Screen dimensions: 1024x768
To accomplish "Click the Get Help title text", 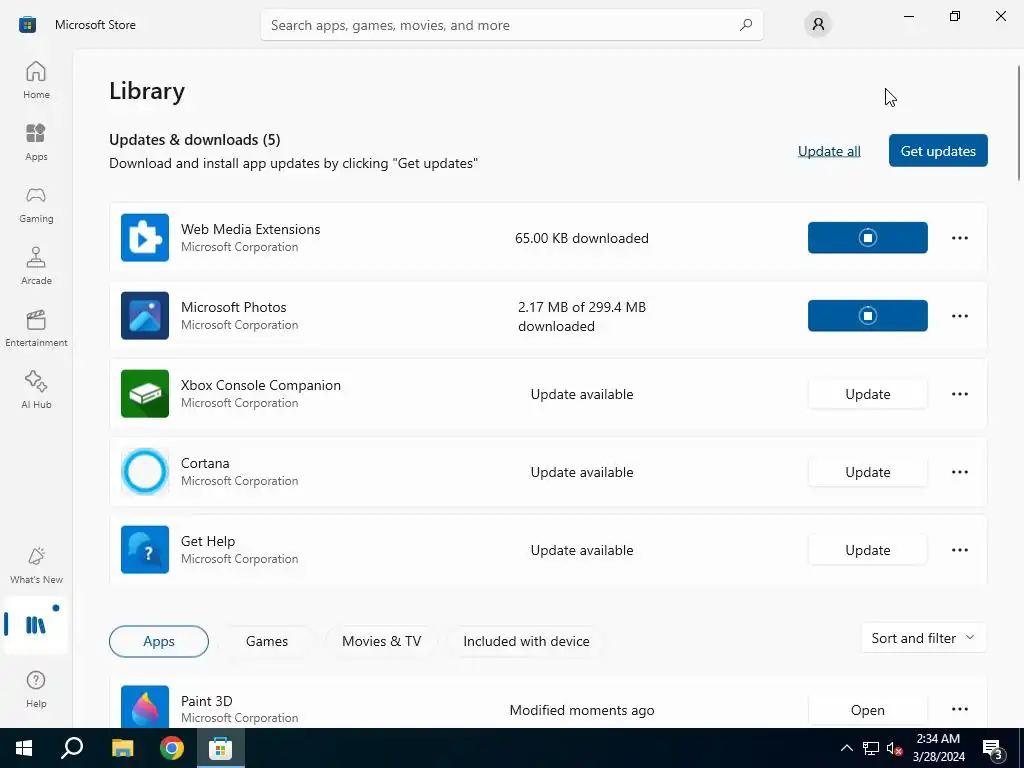I will (208, 541).
